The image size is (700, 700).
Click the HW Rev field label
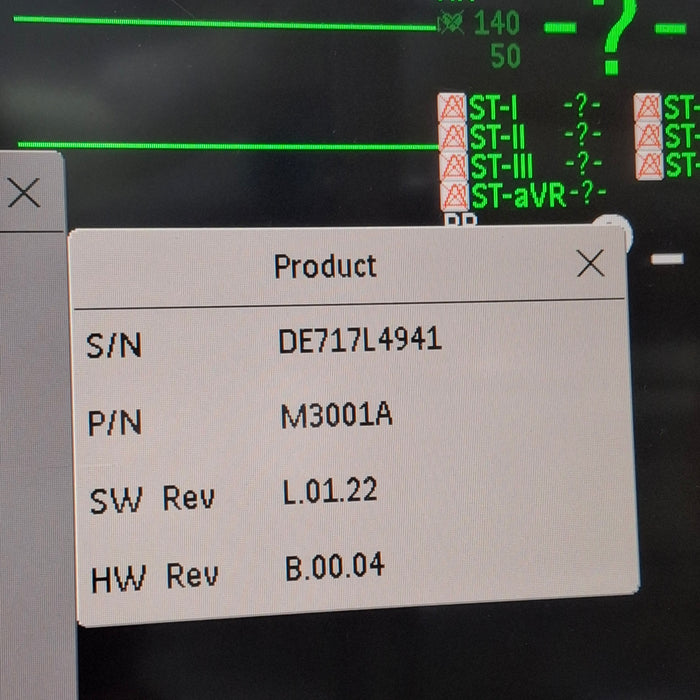[155, 577]
